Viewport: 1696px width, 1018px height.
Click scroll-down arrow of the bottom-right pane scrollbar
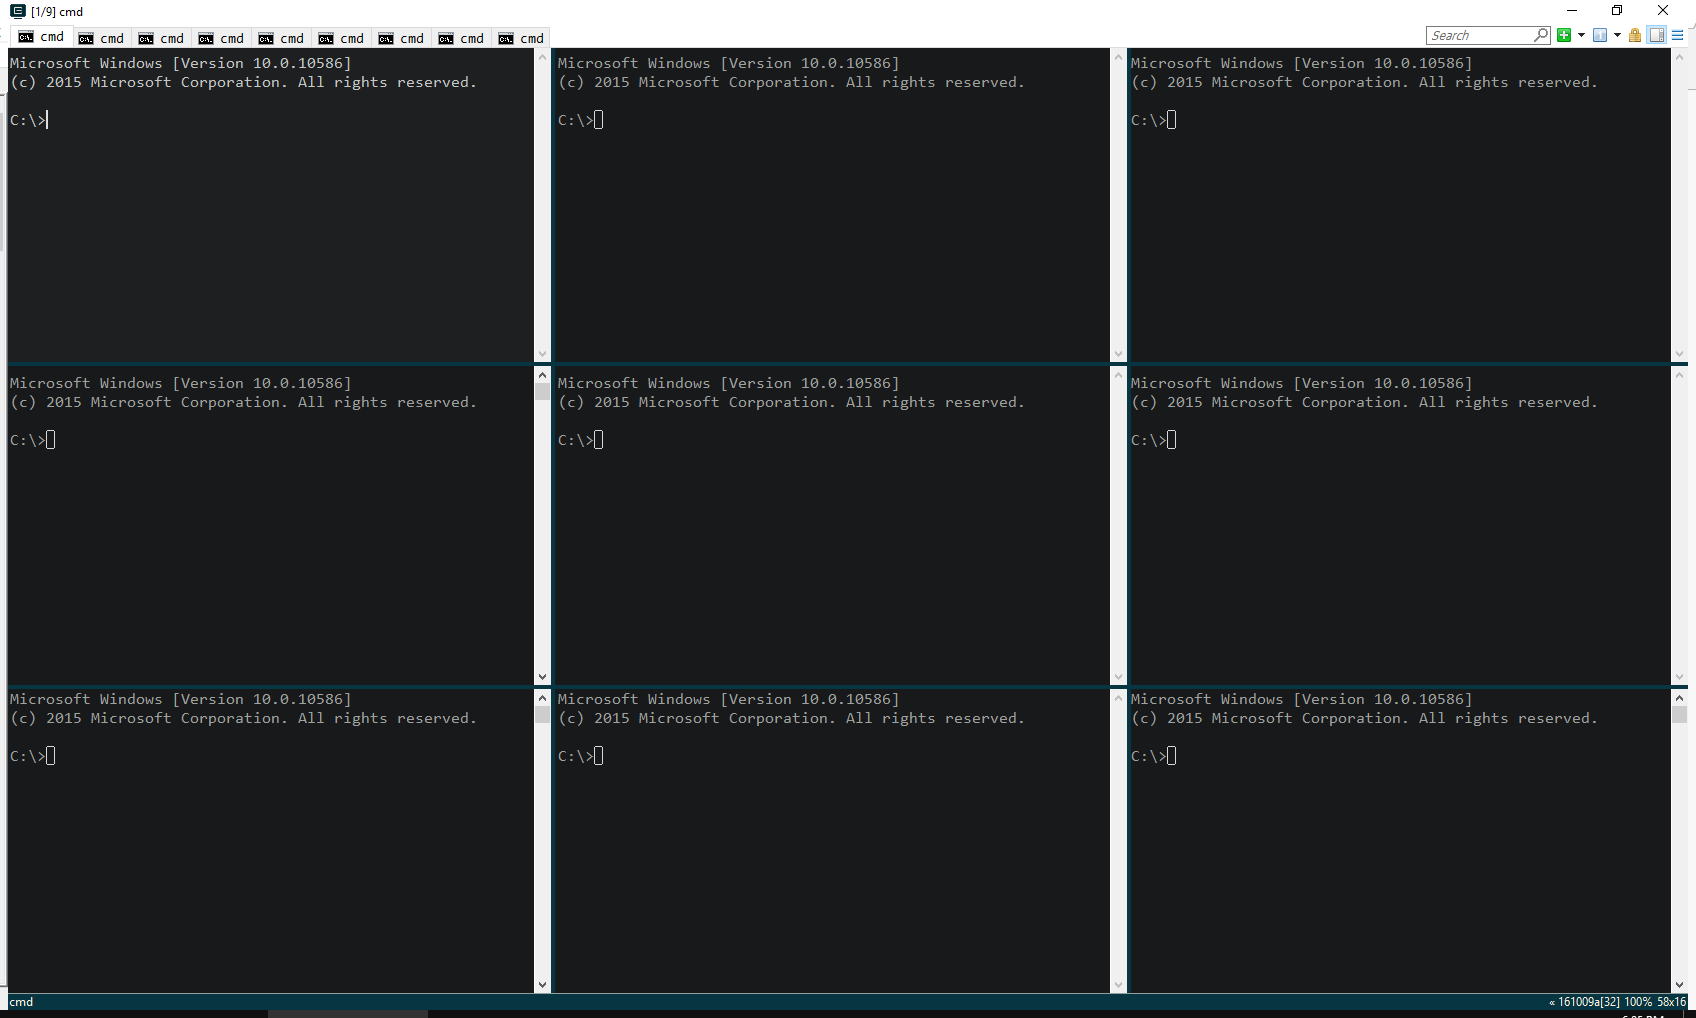click(1679, 985)
